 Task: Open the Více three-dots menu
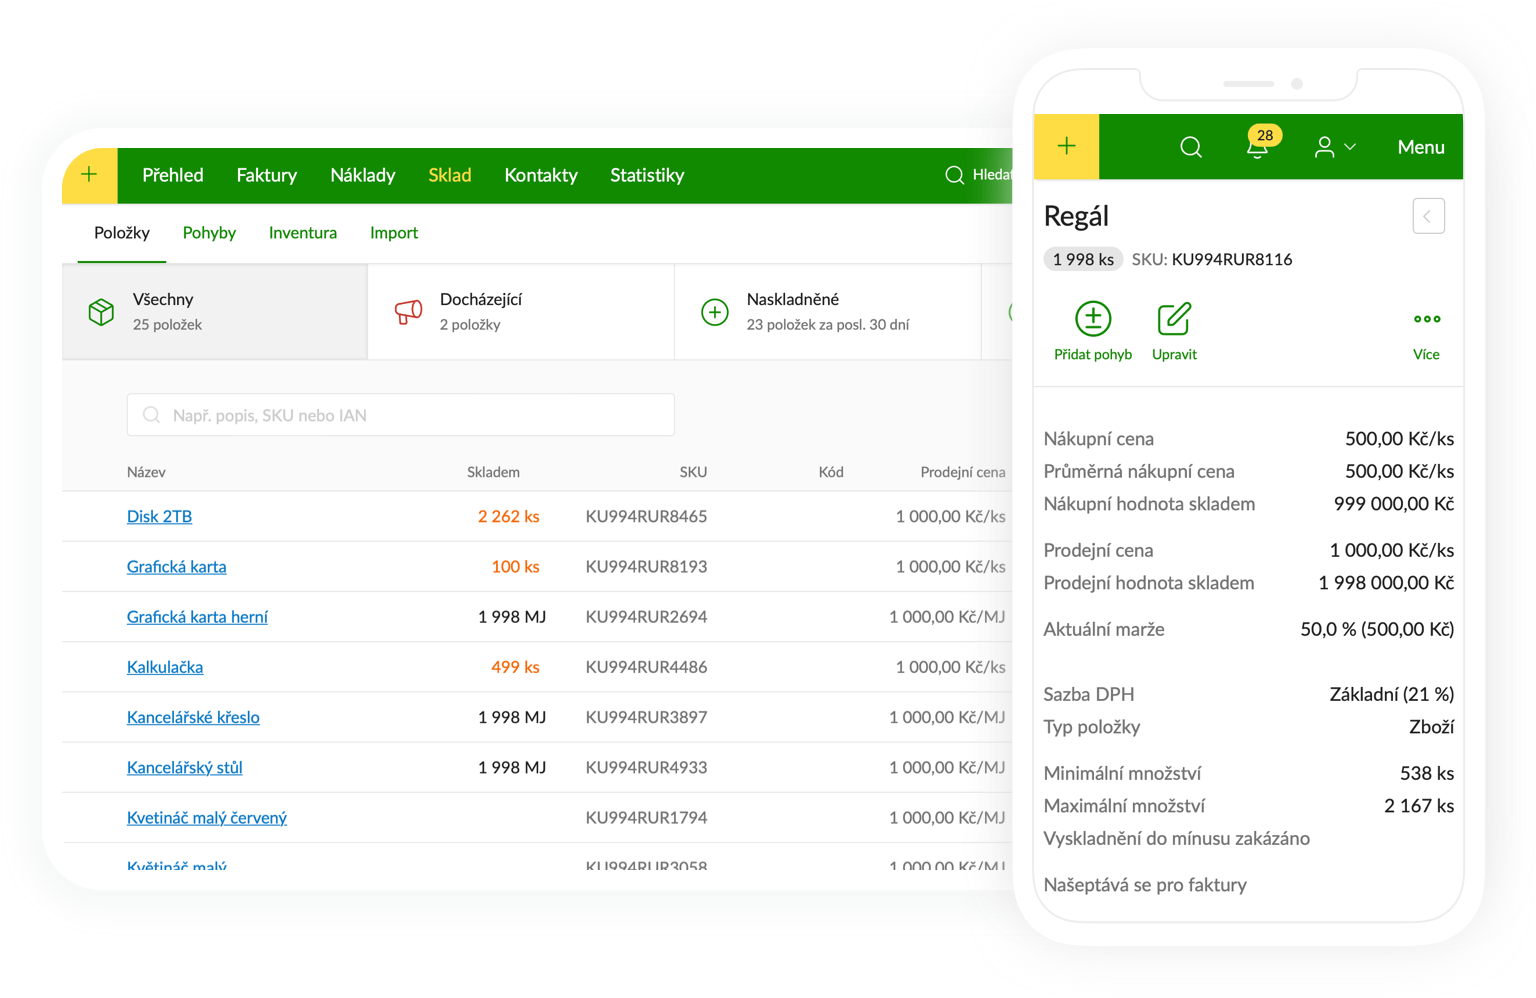point(1426,320)
